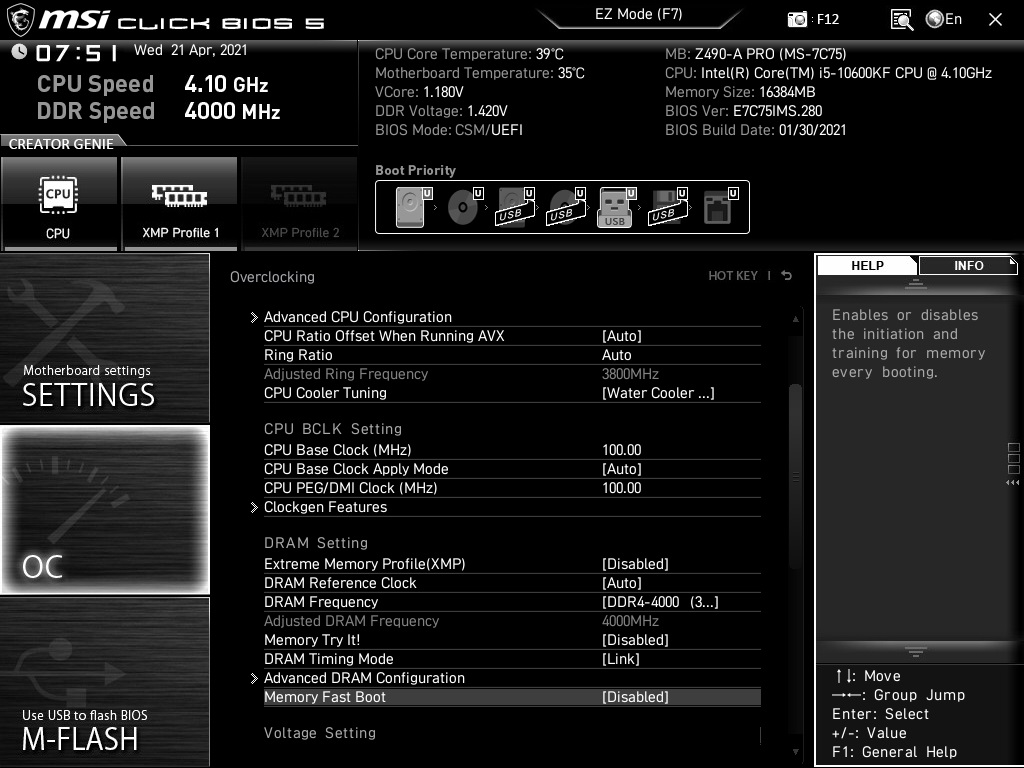
Task: Open the HOT KEY list
Action: 733,276
